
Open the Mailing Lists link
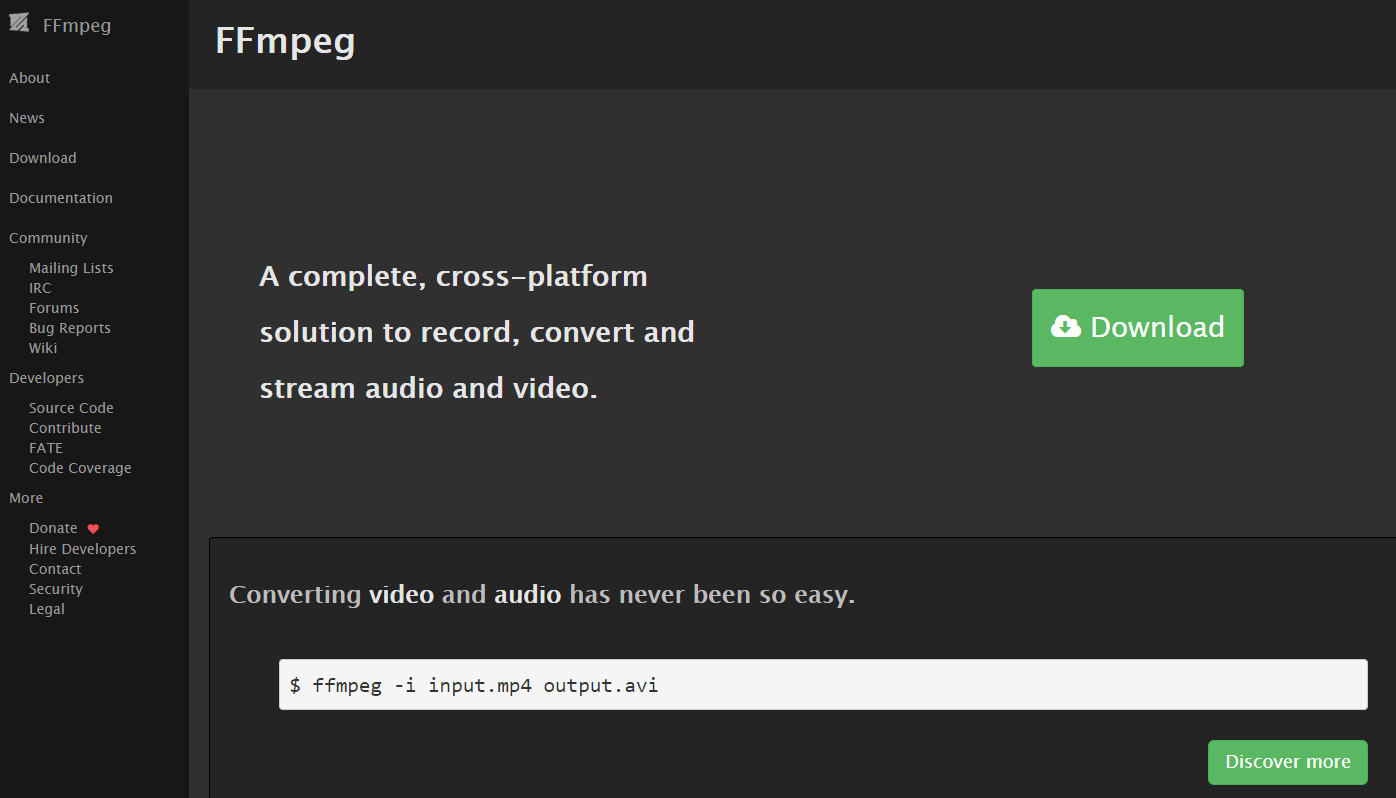[x=71, y=268]
